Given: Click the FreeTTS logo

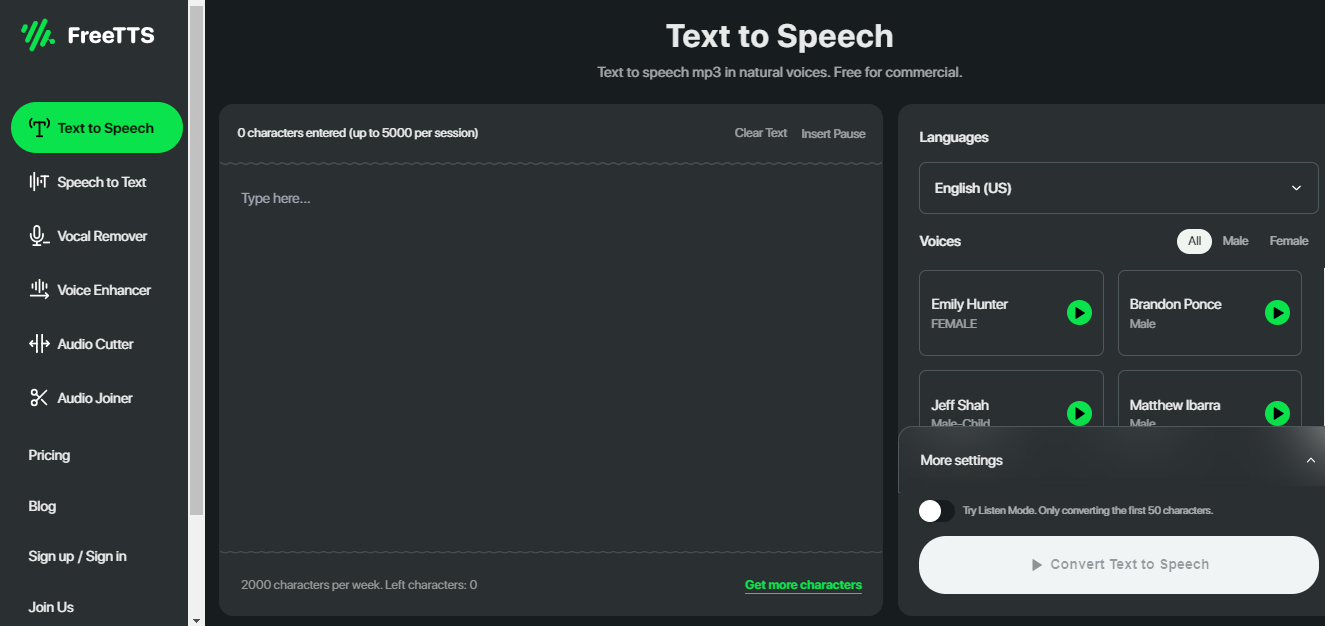Looking at the screenshot, I should pos(86,34).
